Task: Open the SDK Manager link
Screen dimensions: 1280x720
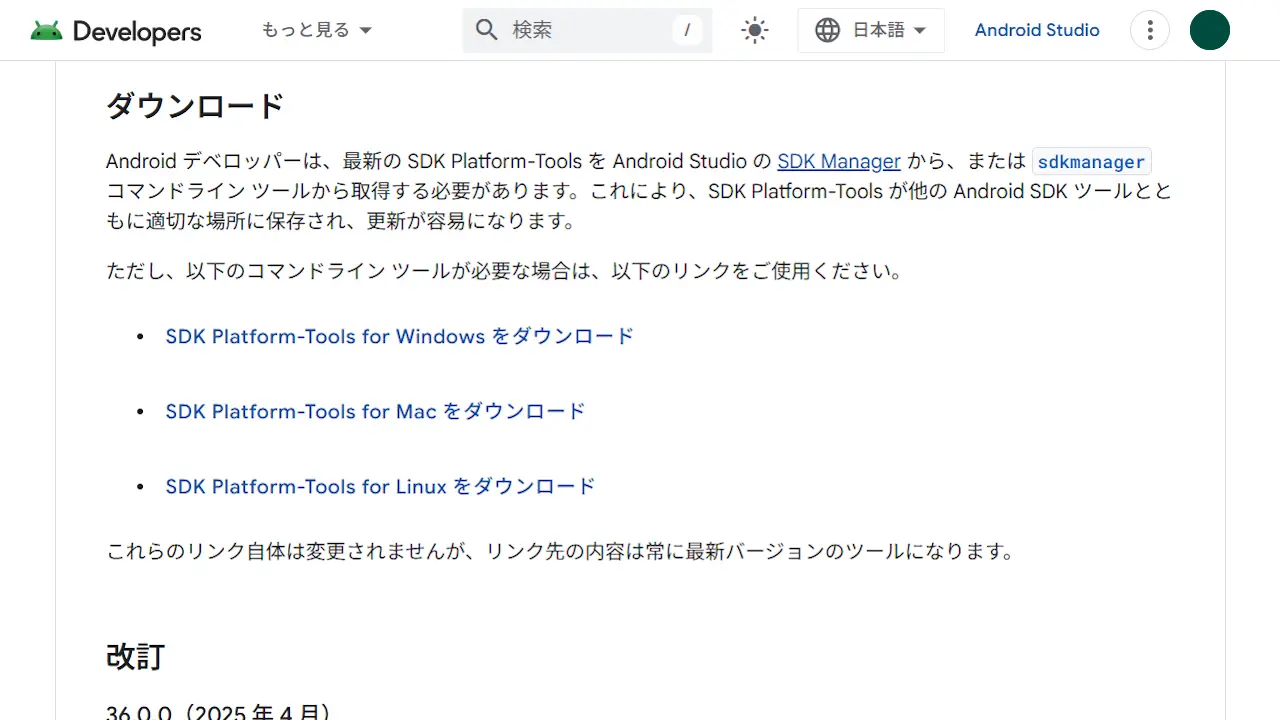Action: click(x=839, y=161)
